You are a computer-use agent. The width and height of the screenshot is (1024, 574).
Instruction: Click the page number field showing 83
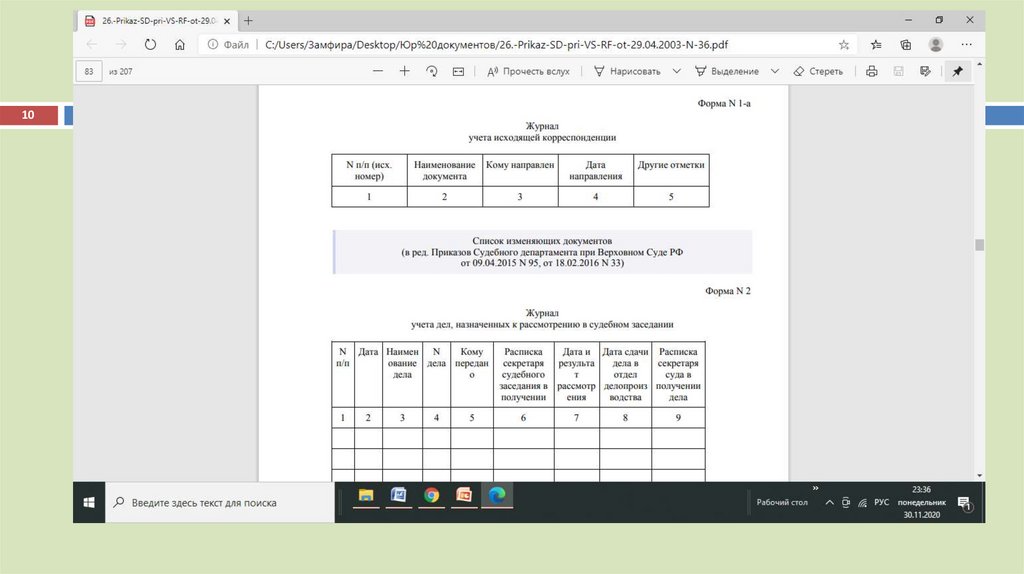[89, 71]
